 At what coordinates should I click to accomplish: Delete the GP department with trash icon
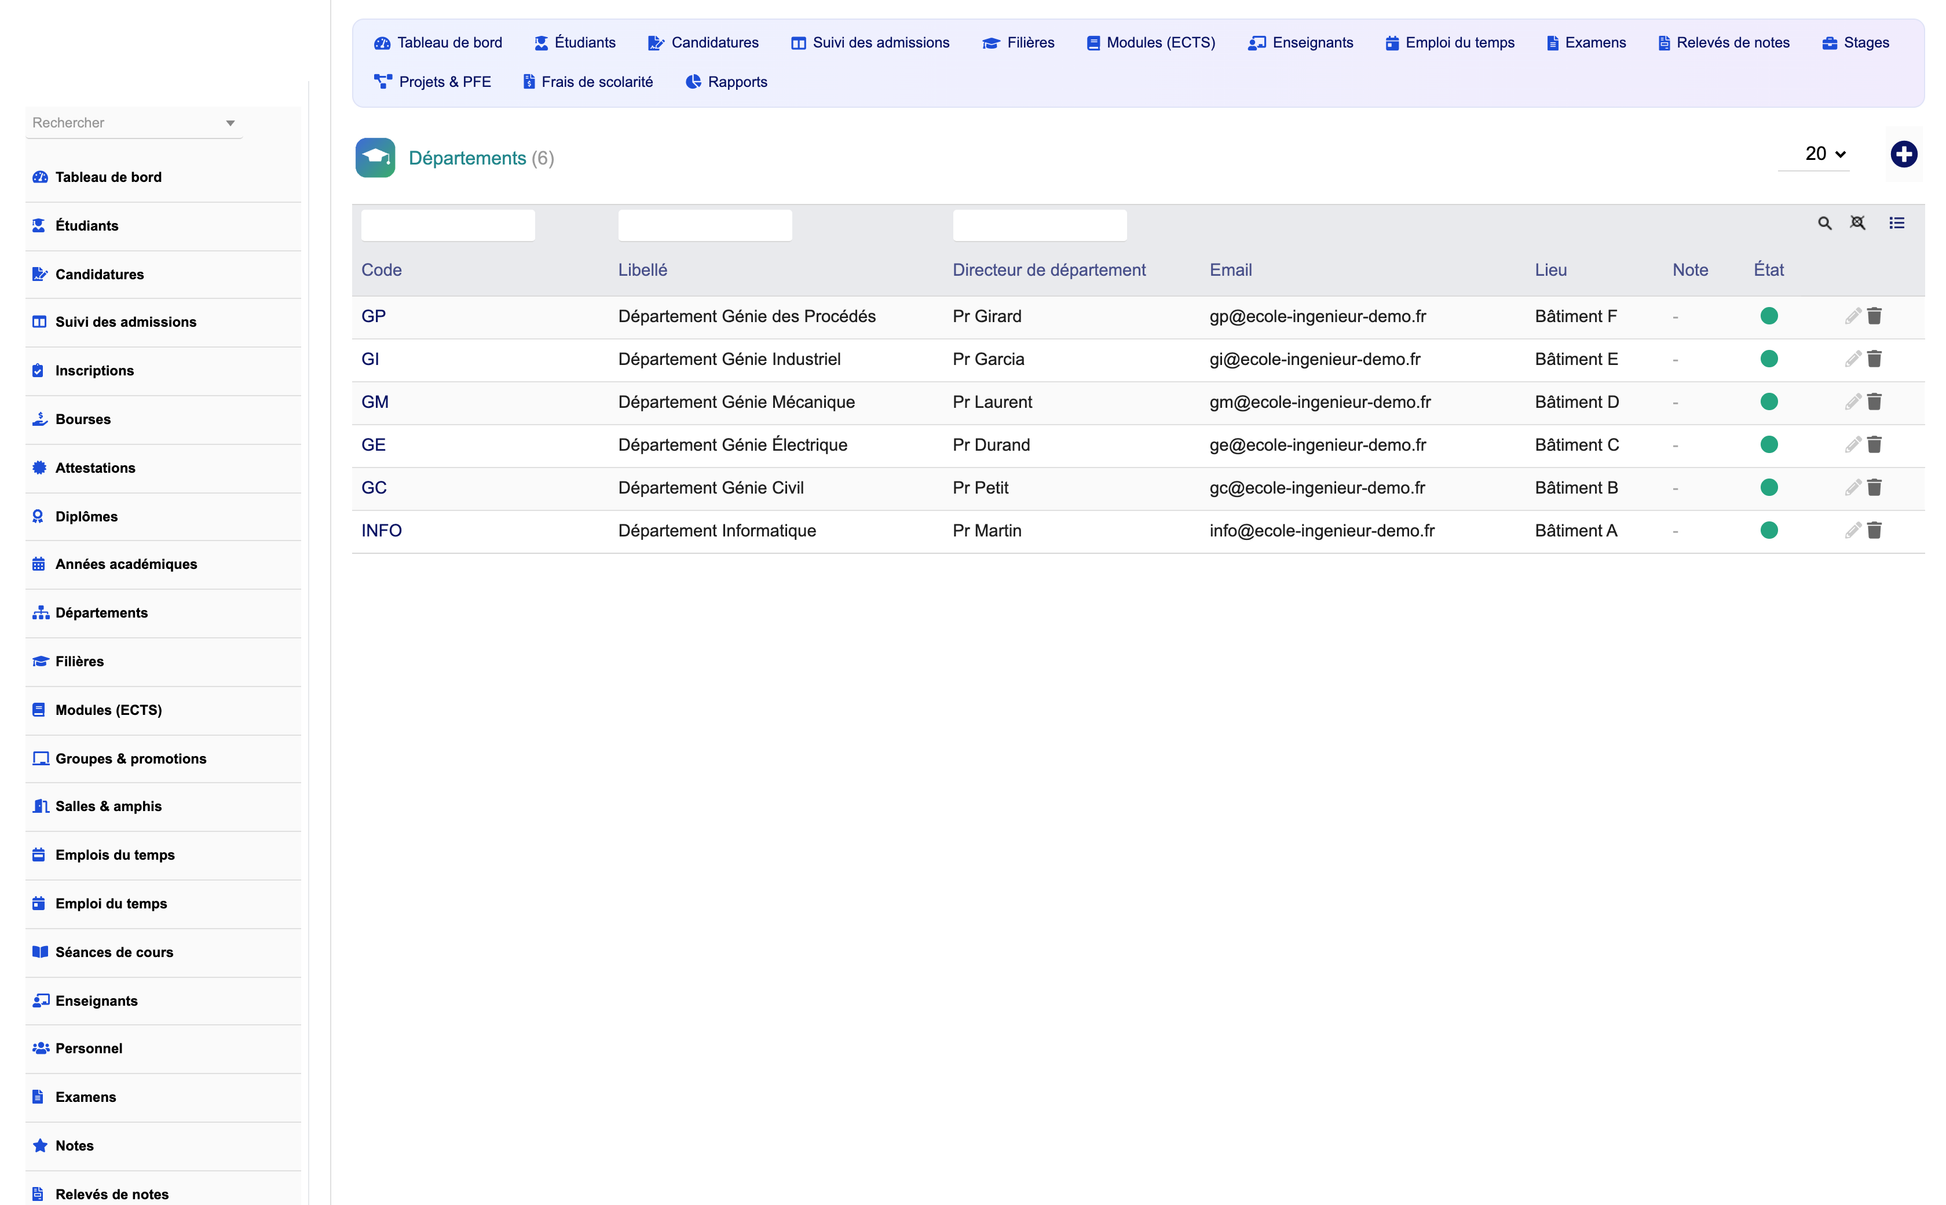pyautogui.click(x=1874, y=316)
